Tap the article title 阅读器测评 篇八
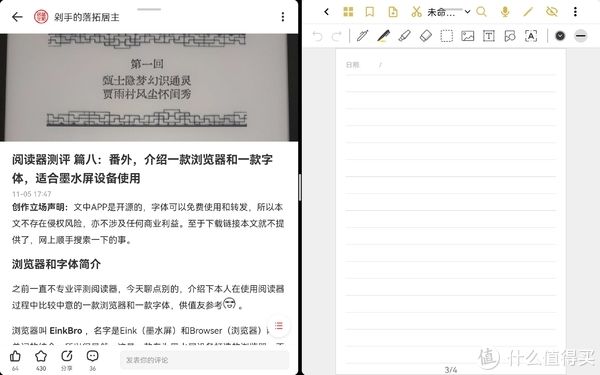600x375 pixels. [142, 169]
